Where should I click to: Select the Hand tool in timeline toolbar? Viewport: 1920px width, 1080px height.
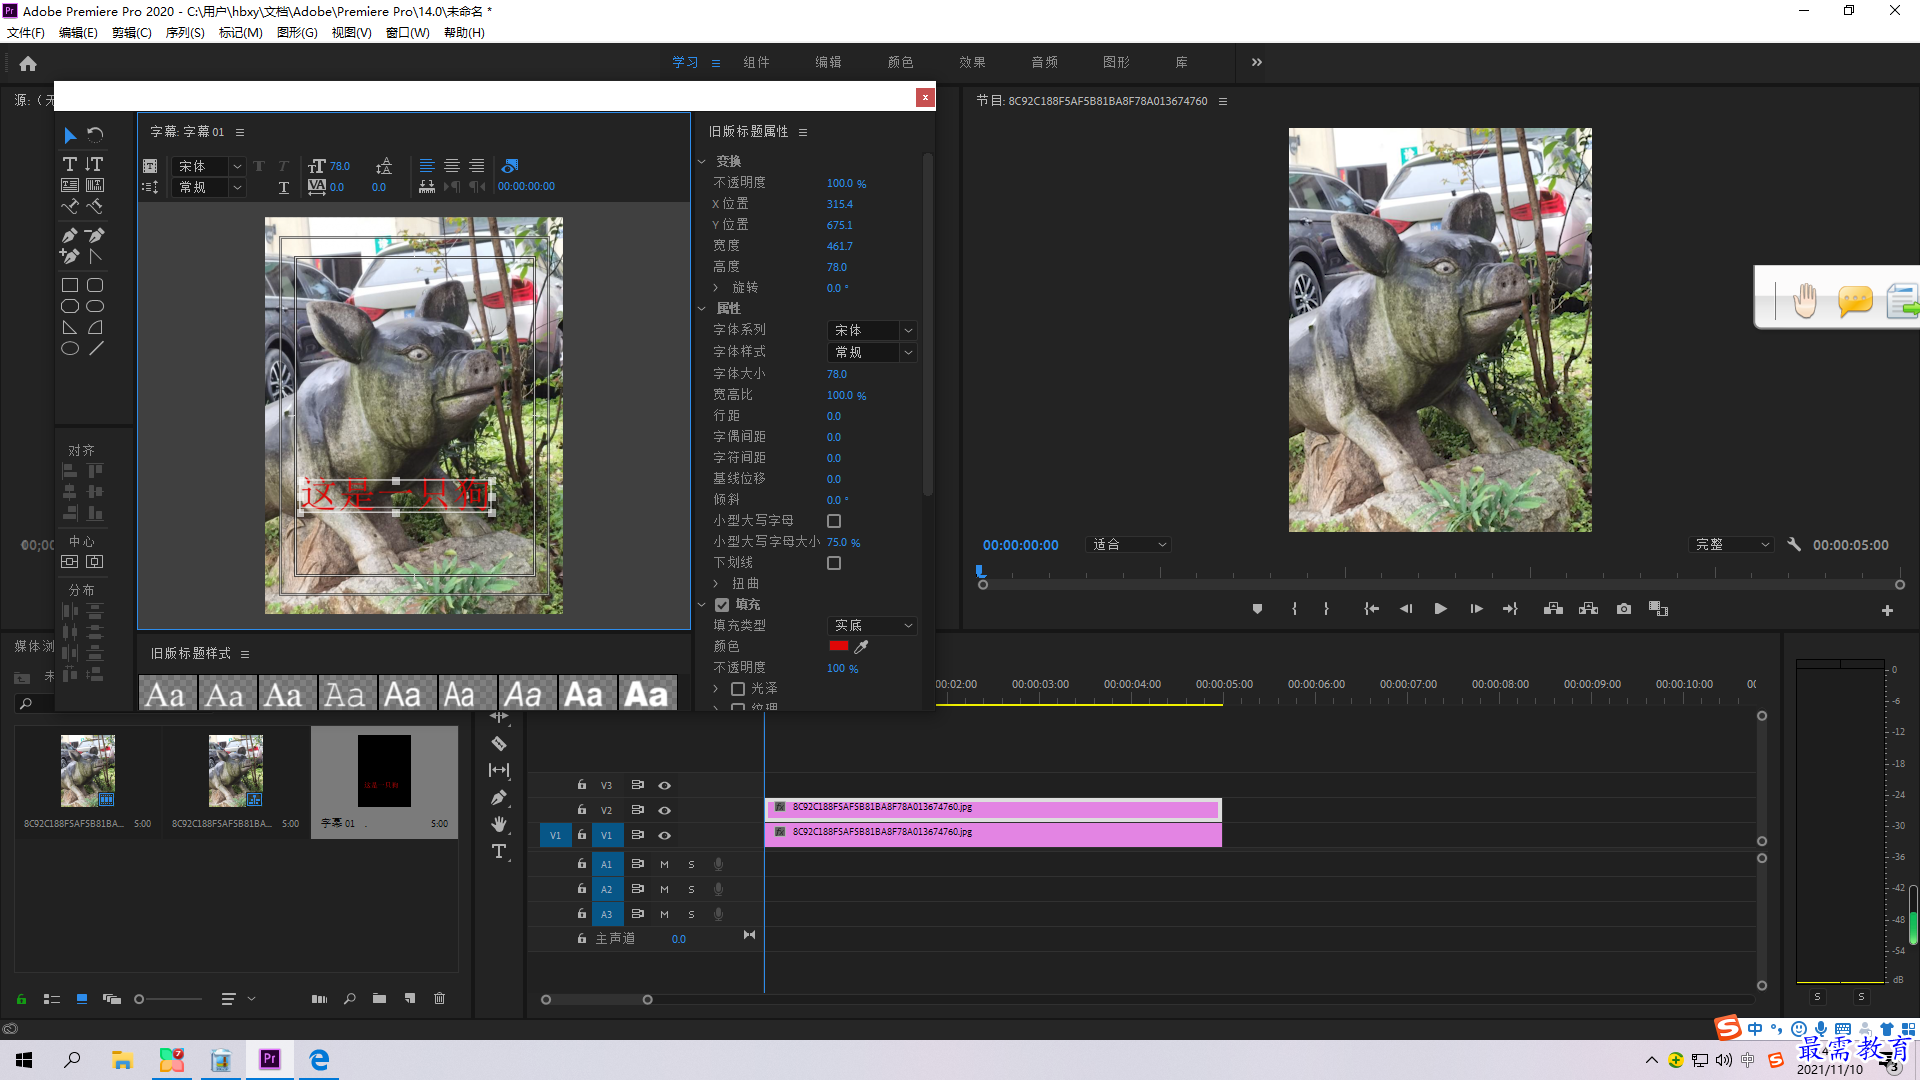(x=499, y=824)
